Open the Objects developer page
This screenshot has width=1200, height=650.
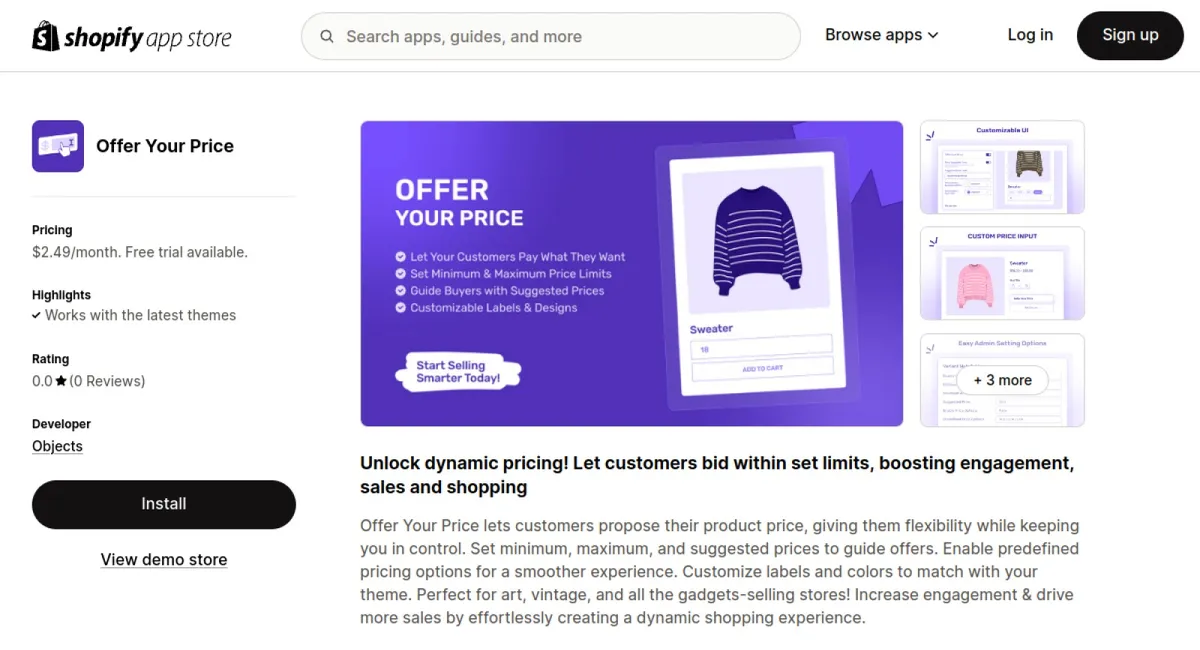pos(57,446)
